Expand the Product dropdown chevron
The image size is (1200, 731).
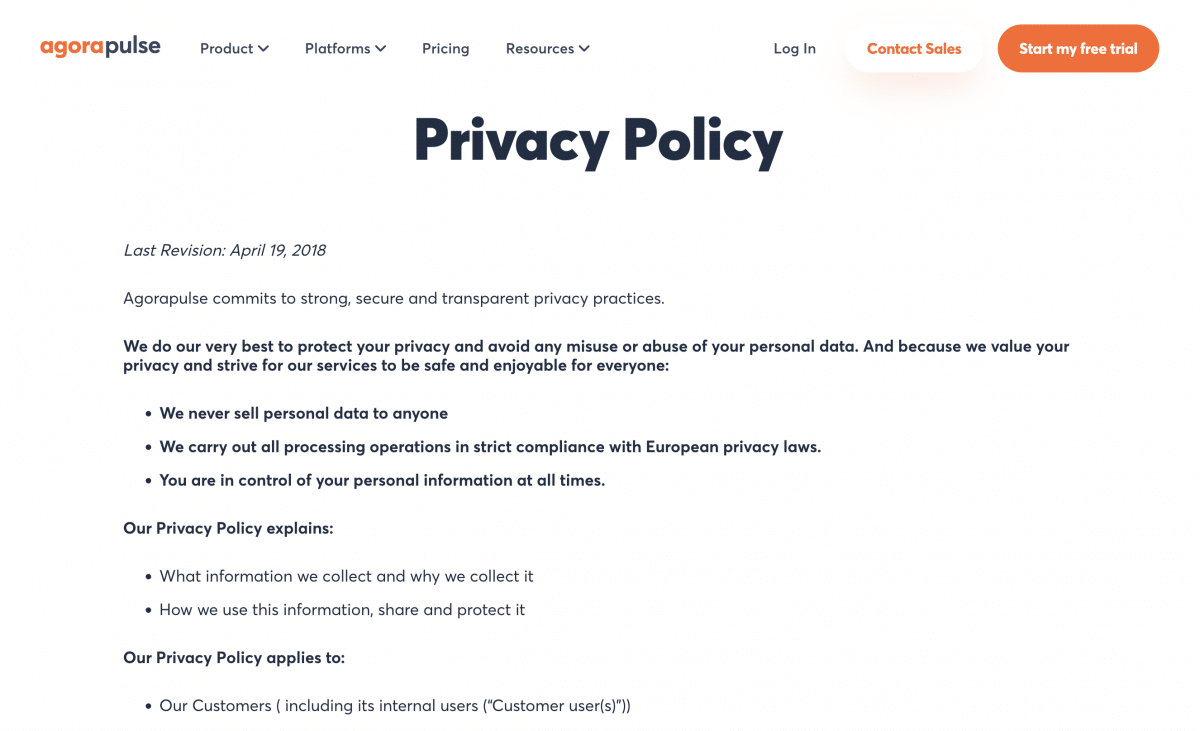pyautogui.click(x=264, y=48)
